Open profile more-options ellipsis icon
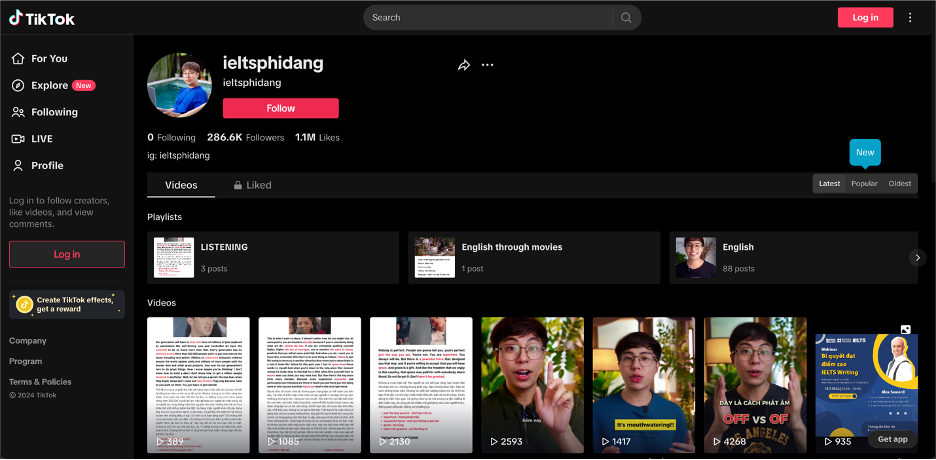The image size is (936, 460). (x=488, y=65)
